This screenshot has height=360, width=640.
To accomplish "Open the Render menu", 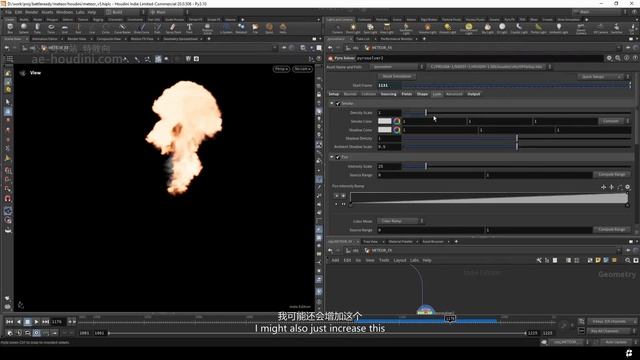I will [31, 12].
